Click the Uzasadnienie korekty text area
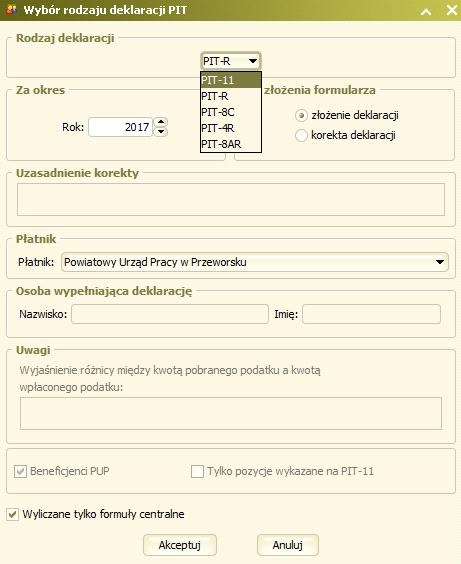Viewport: 461px width, 564px height. point(231,200)
